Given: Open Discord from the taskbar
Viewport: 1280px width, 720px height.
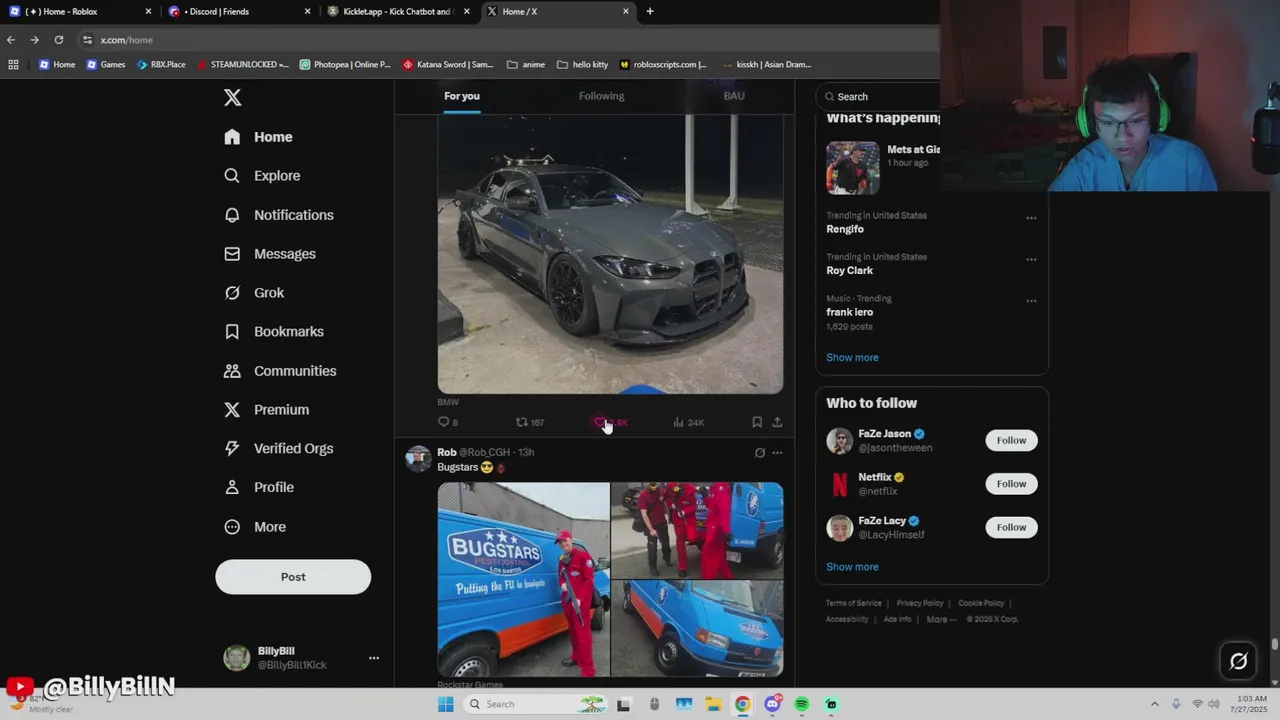Looking at the screenshot, I should 772,704.
